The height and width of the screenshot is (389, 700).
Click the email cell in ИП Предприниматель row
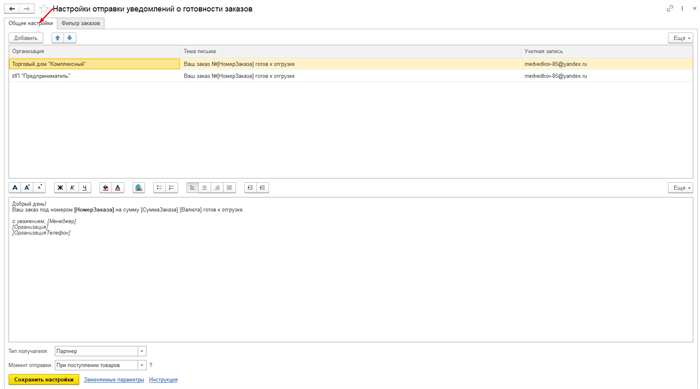(x=607, y=76)
